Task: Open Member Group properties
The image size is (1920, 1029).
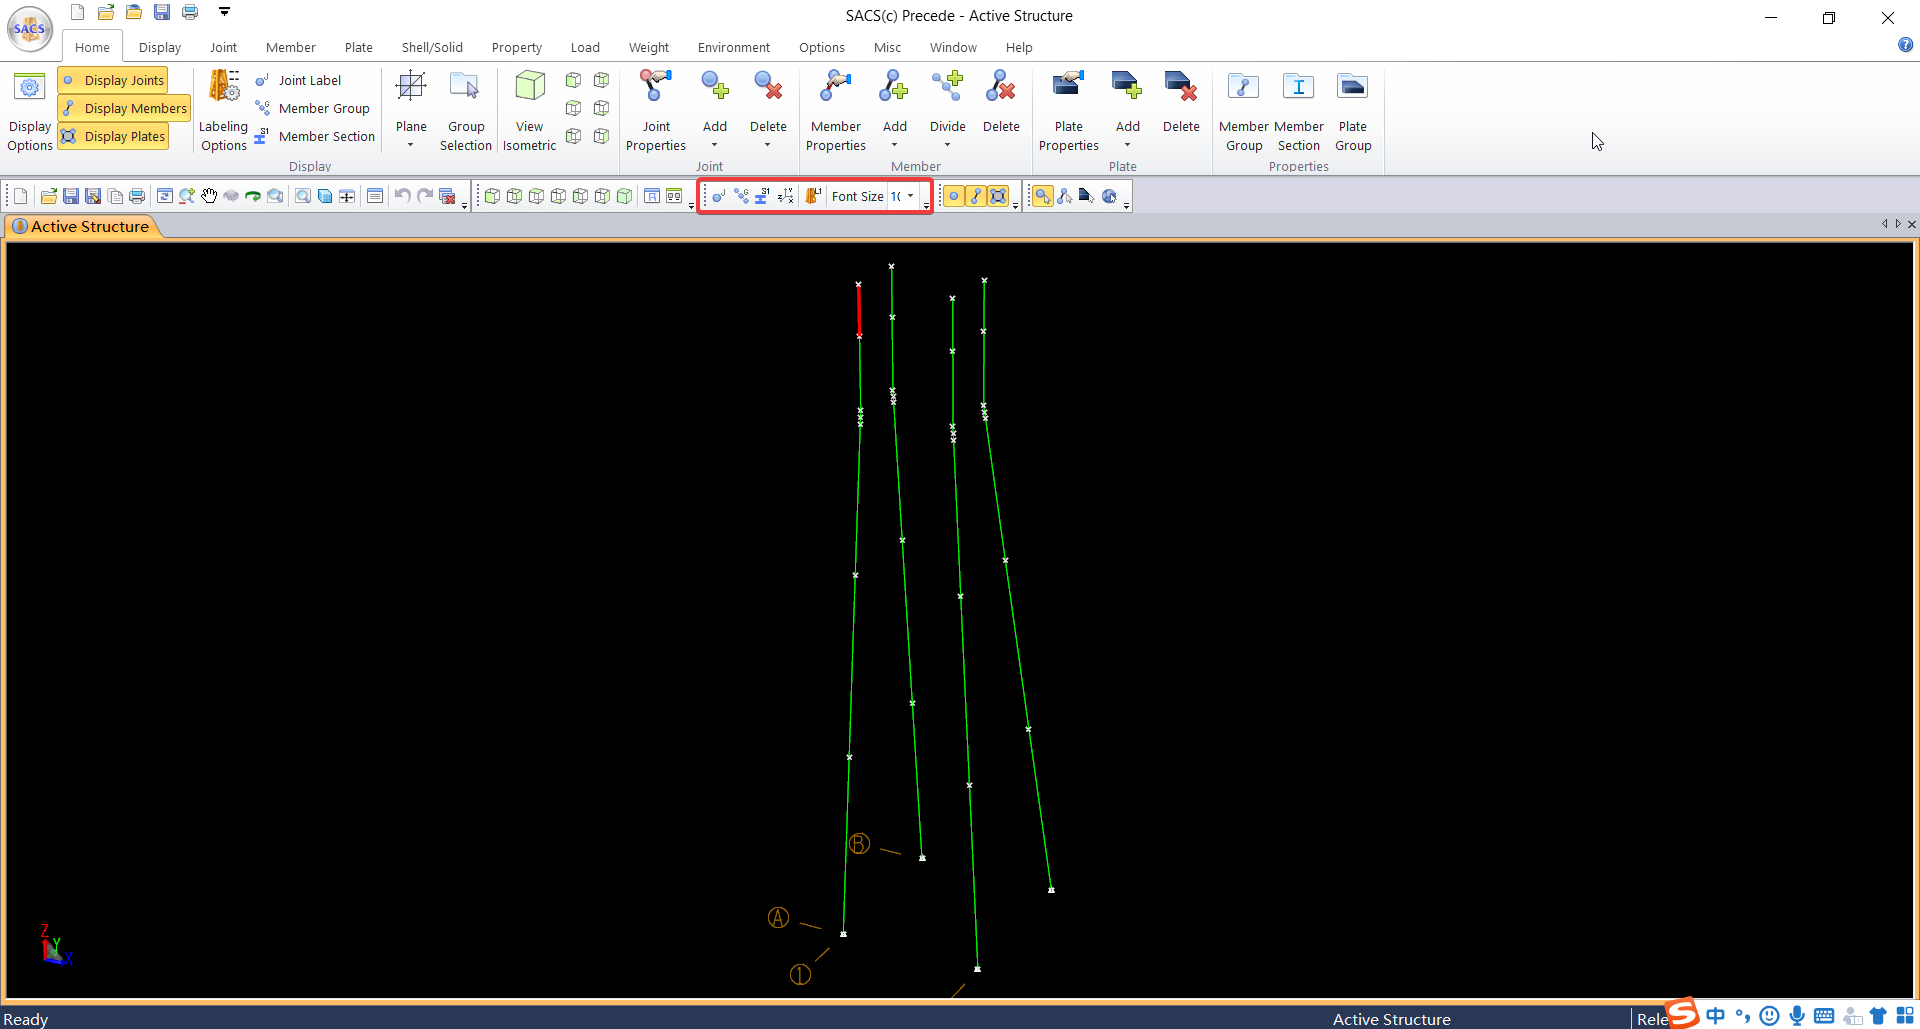Action: [1244, 112]
